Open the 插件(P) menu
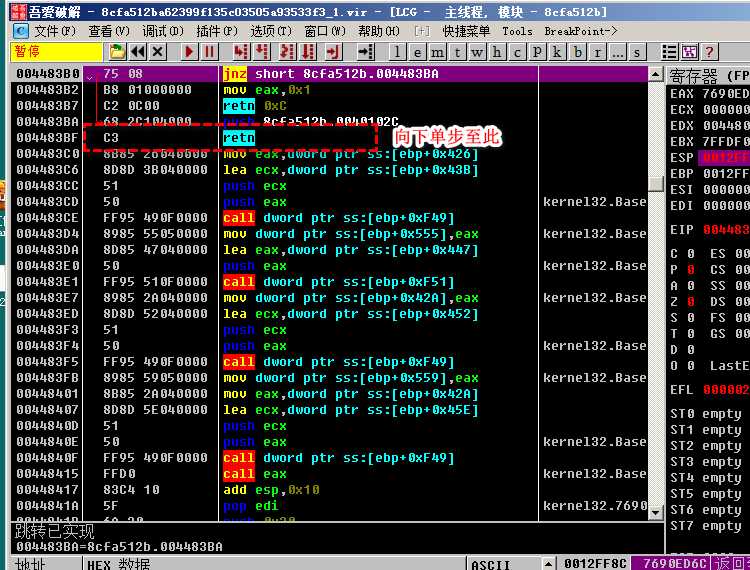Viewport: 750px width, 570px height. pos(217,31)
